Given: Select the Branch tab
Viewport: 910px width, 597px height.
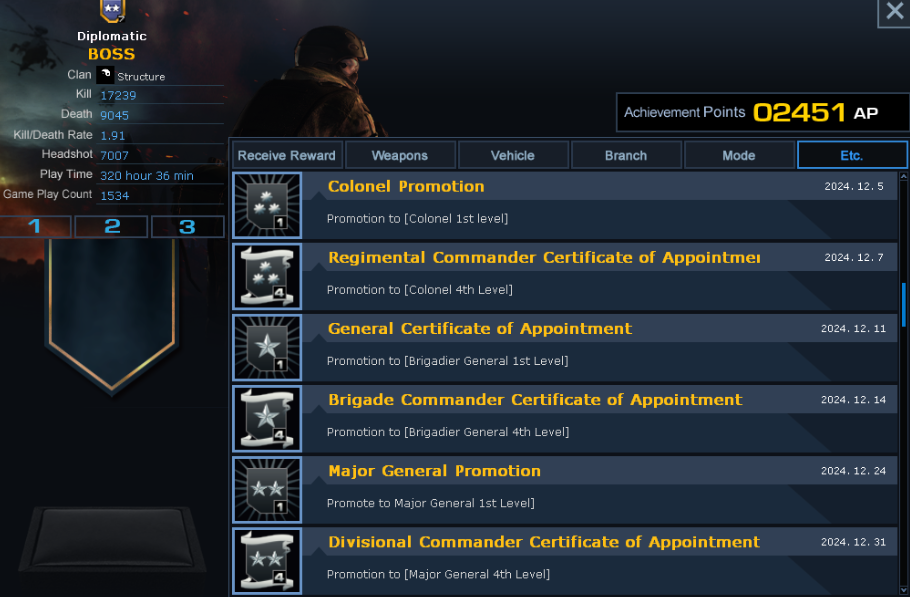Looking at the screenshot, I should (x=626, y=155).
